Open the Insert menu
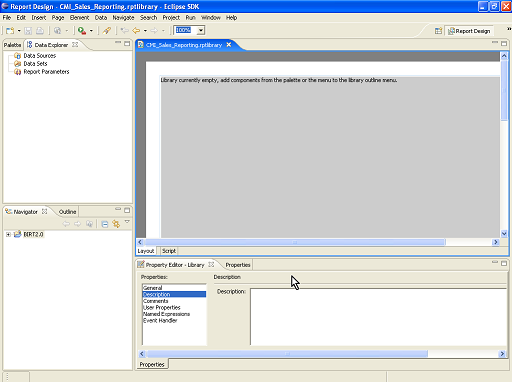The image size is (512, 382). [x=39, y=18]
